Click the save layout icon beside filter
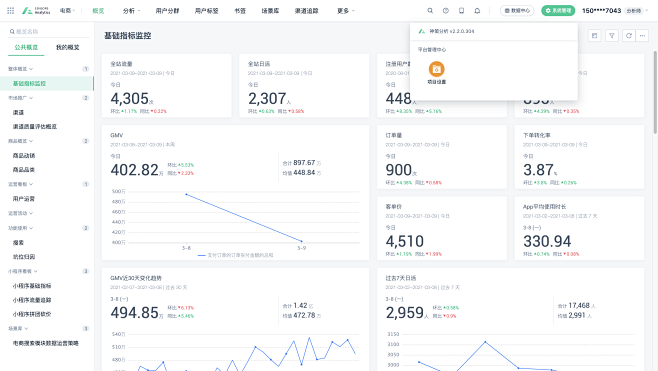This screenshot has width=658, height=371. (x=595, y=36)
